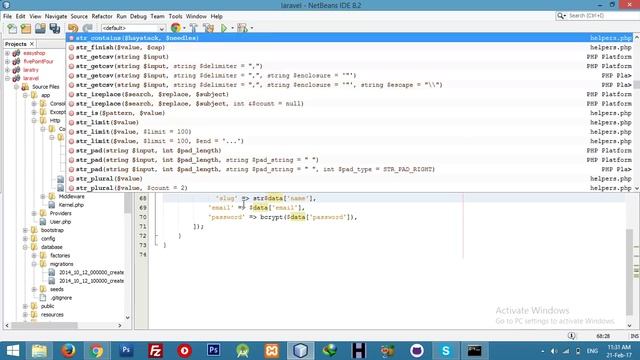Click the Projects panel horizontal scrollbar
Viewport: 640px width, 360px height.
click(x=64, y=325)
